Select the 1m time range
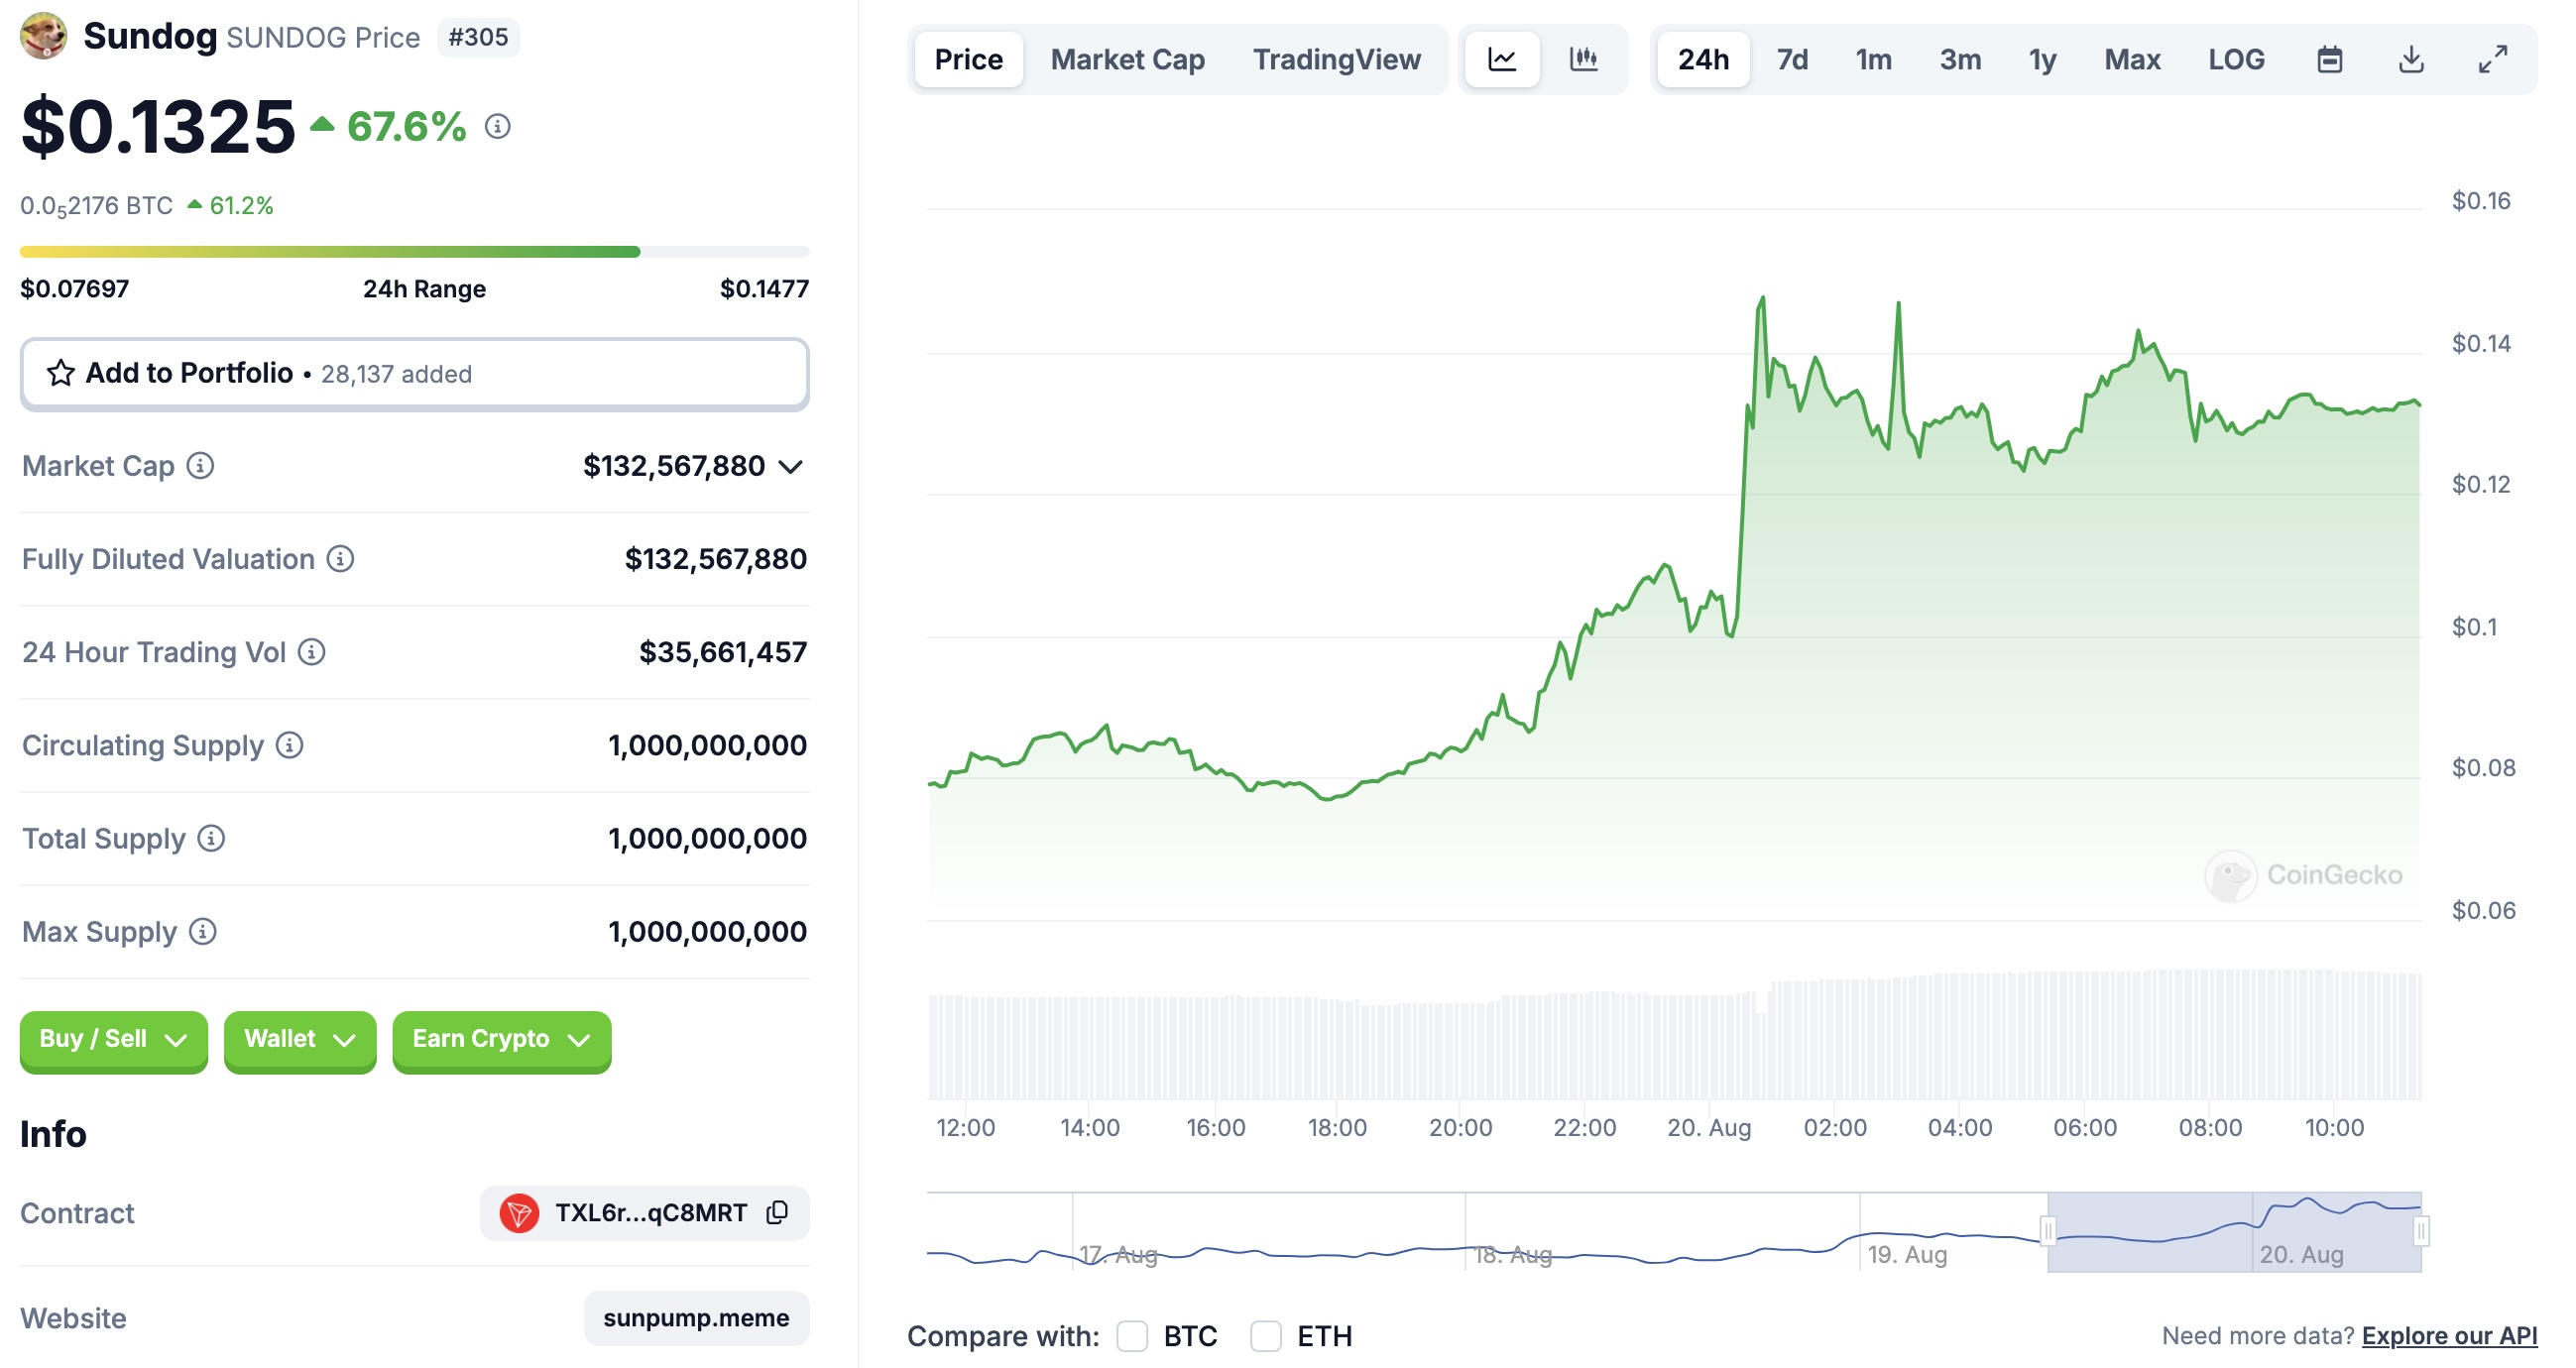This screenshot has width=2576, height=1368. click(x=1873, y=59)
